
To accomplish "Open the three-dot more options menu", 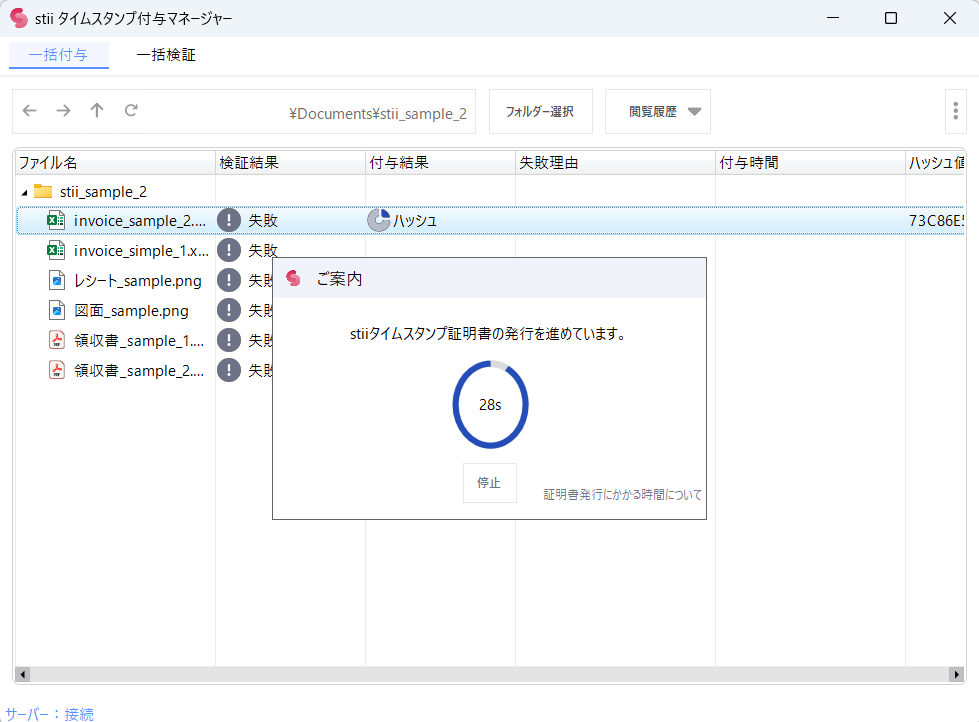I will 955,111.
